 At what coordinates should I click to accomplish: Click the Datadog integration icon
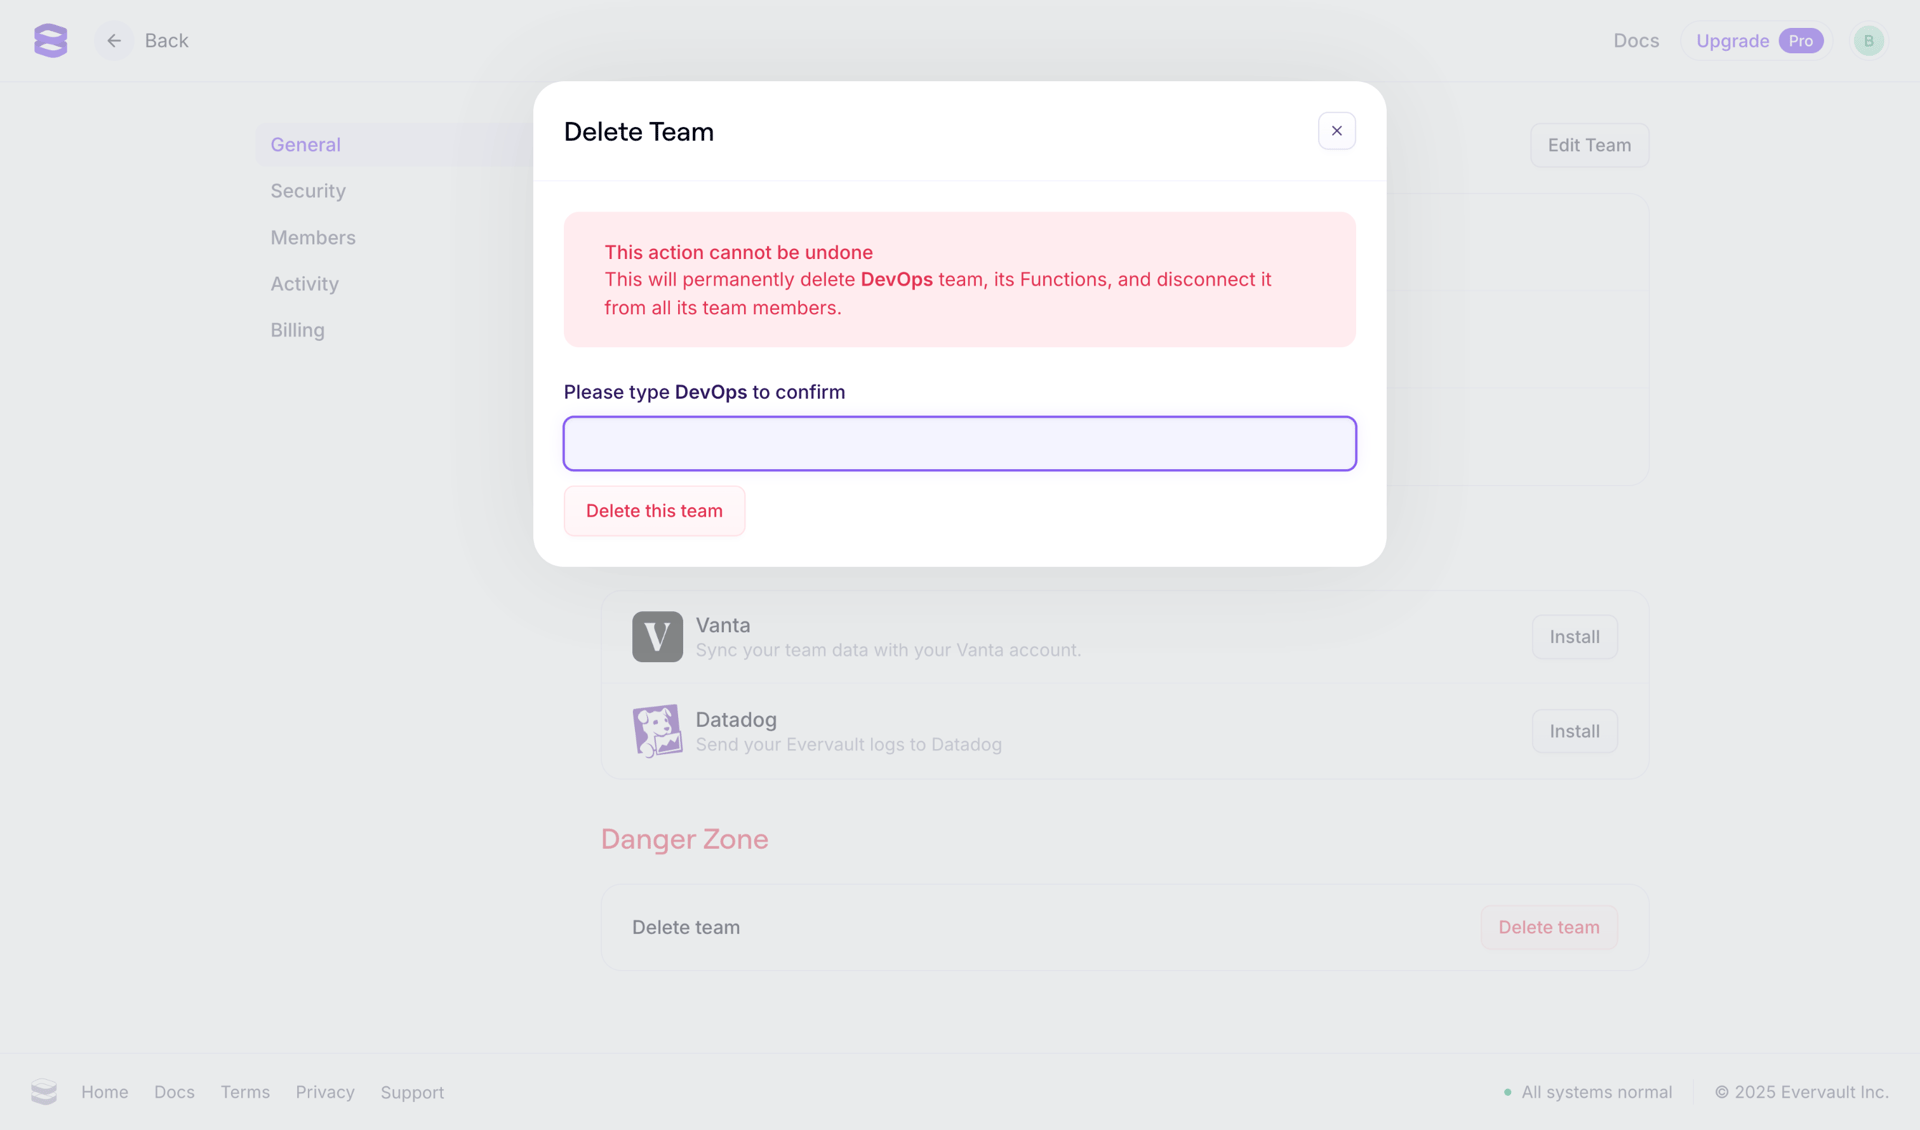pos(657,731)
